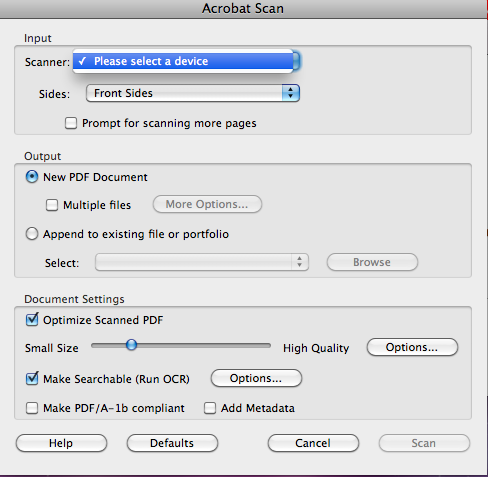
Task: Choose Append to existing file or portfolio
Action: tap(32, 234)
